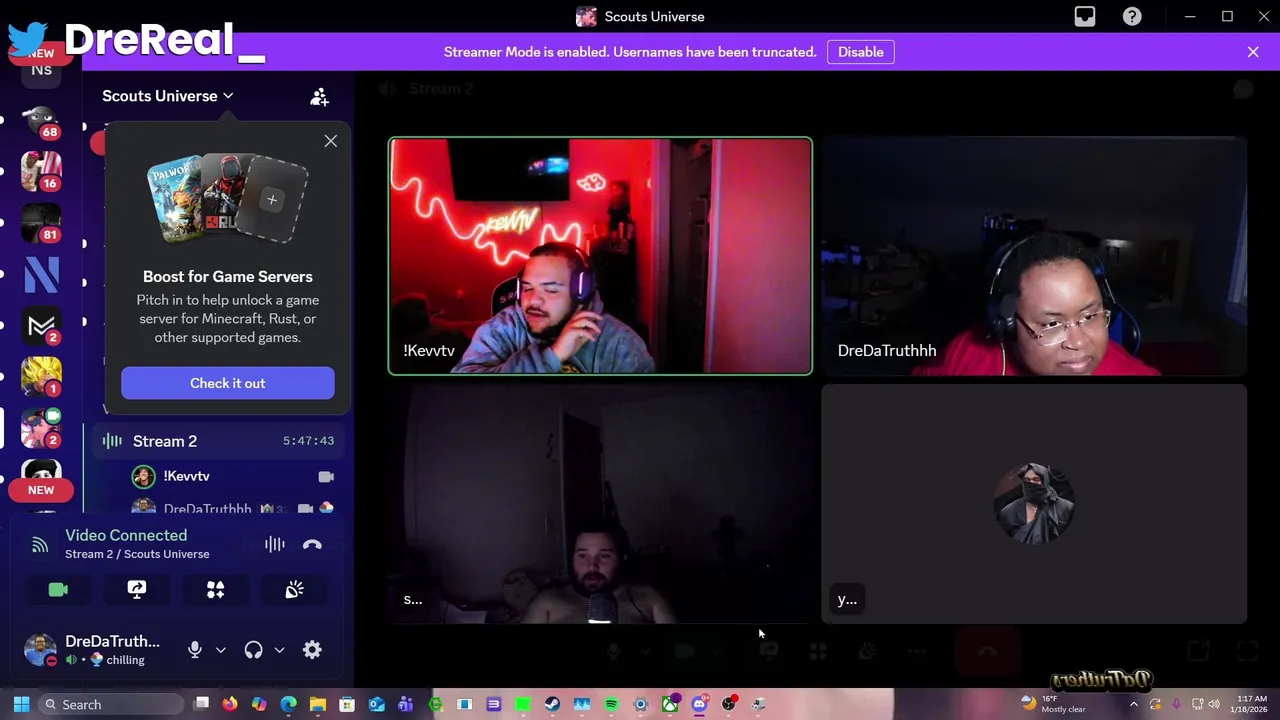Open the Help question mark icon

click(x=1132, y=17)
